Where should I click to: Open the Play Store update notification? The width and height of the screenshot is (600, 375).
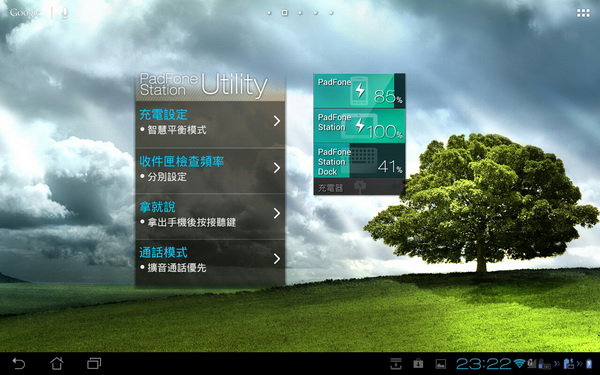418,364
